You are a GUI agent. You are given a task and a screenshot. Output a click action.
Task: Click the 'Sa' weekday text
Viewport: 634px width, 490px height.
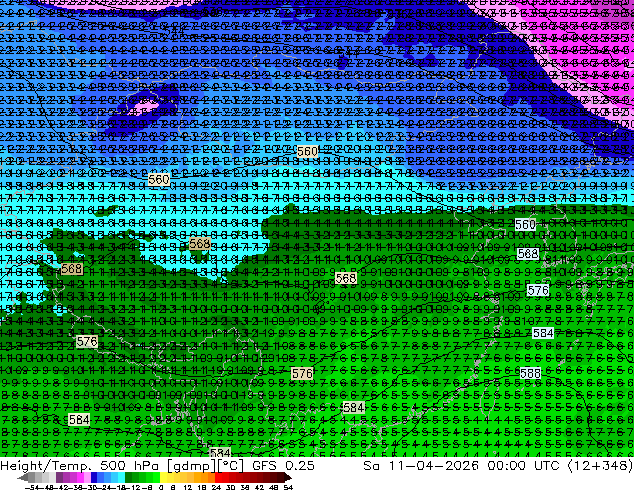[371, 466]
